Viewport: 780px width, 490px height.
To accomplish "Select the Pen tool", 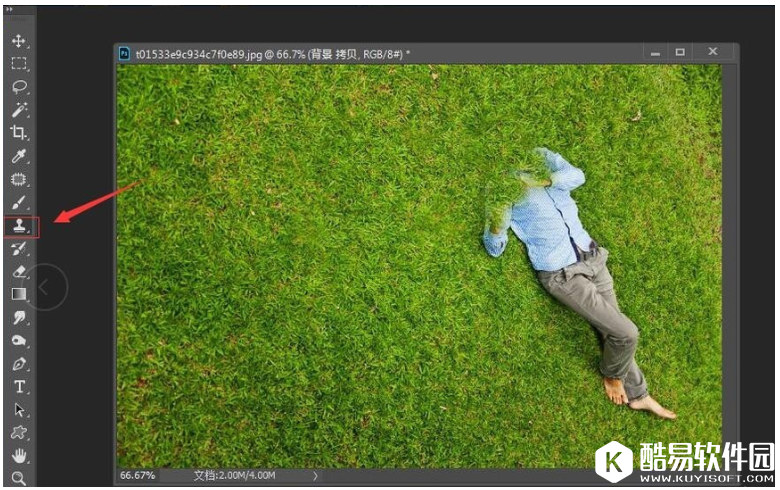I will click(18, 364).
